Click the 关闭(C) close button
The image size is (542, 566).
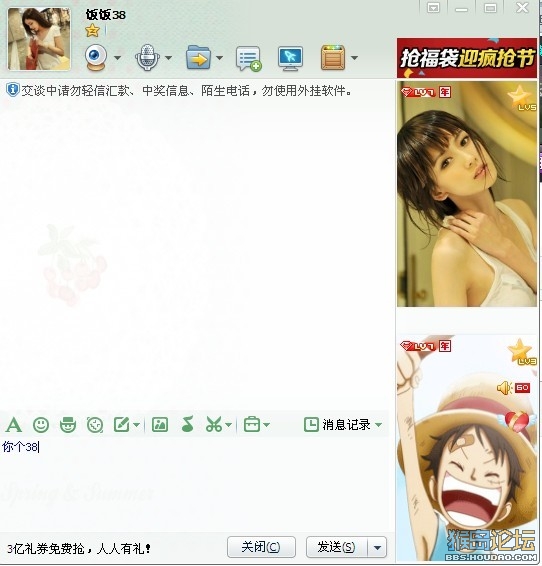[261, 547]
